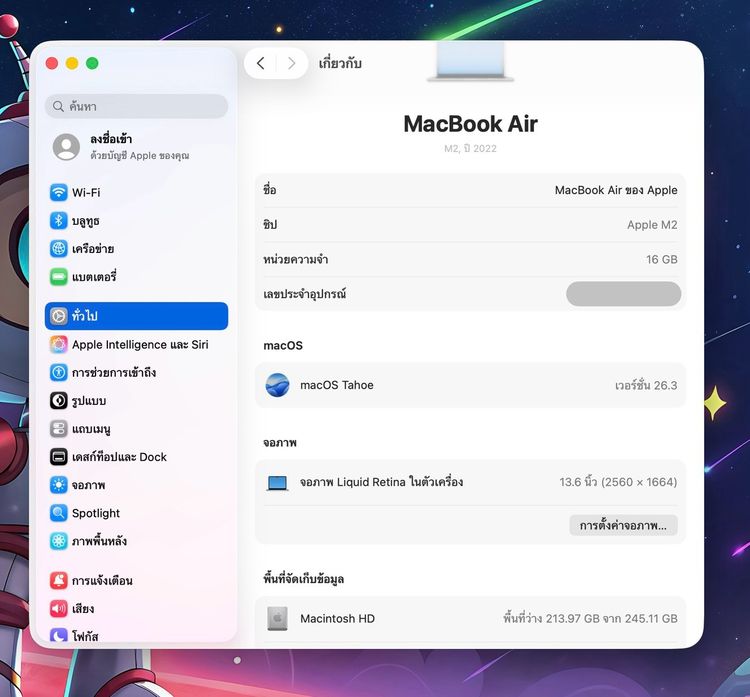Click the MacBook image thumbnail at top
Screen dimensions: 750x697
471,61
